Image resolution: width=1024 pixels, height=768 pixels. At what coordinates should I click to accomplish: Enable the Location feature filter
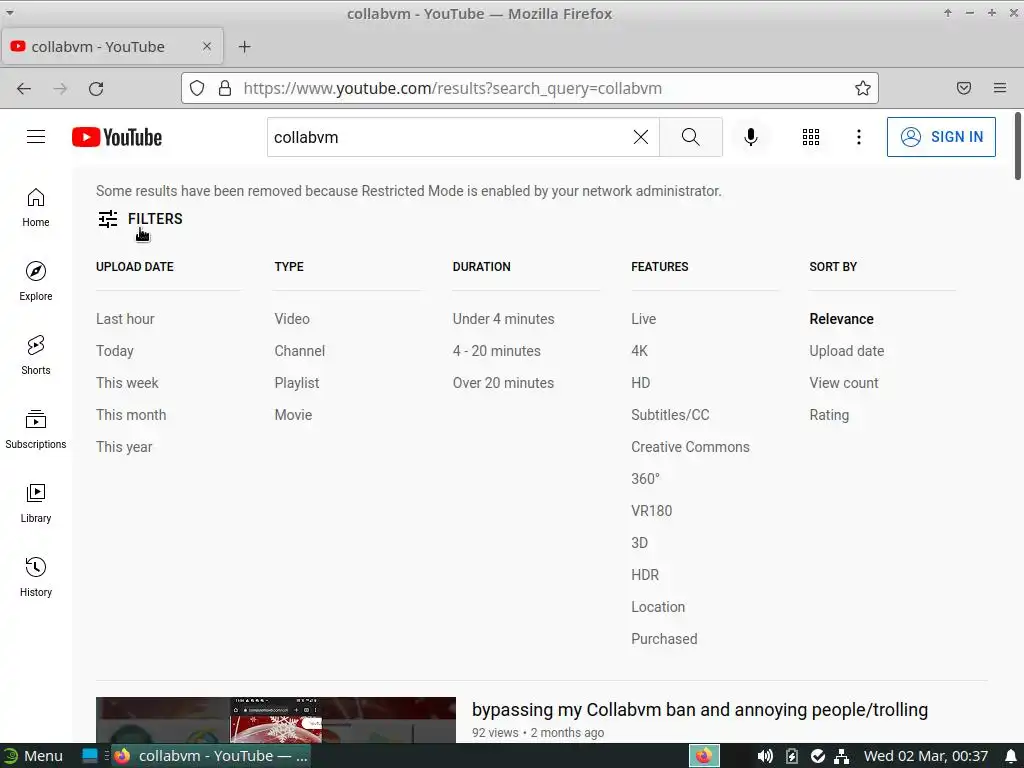[658, 607]
